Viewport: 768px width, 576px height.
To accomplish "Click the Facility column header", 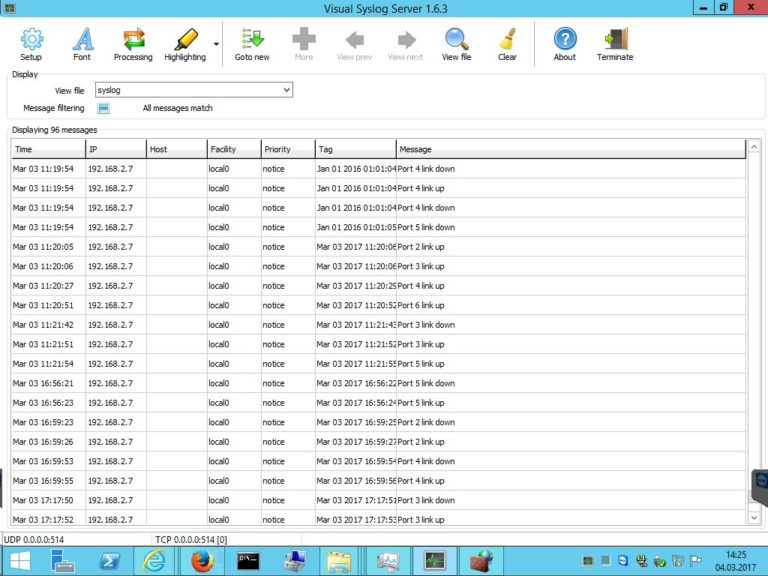I will pyautogui.click(x=233, y=149).
